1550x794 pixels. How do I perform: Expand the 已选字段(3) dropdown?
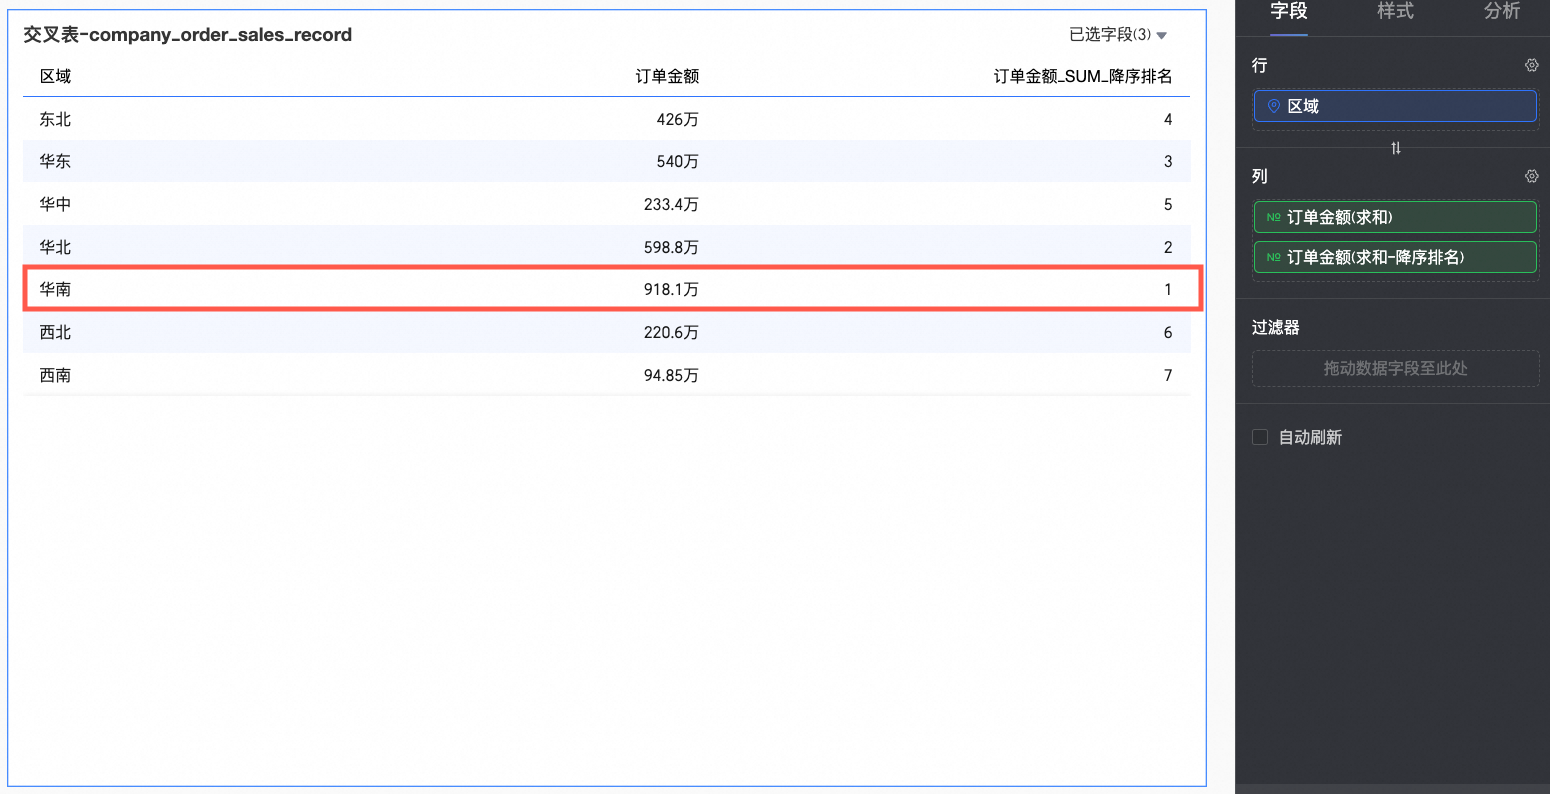pyautogui.click(x=1118, y=35)
